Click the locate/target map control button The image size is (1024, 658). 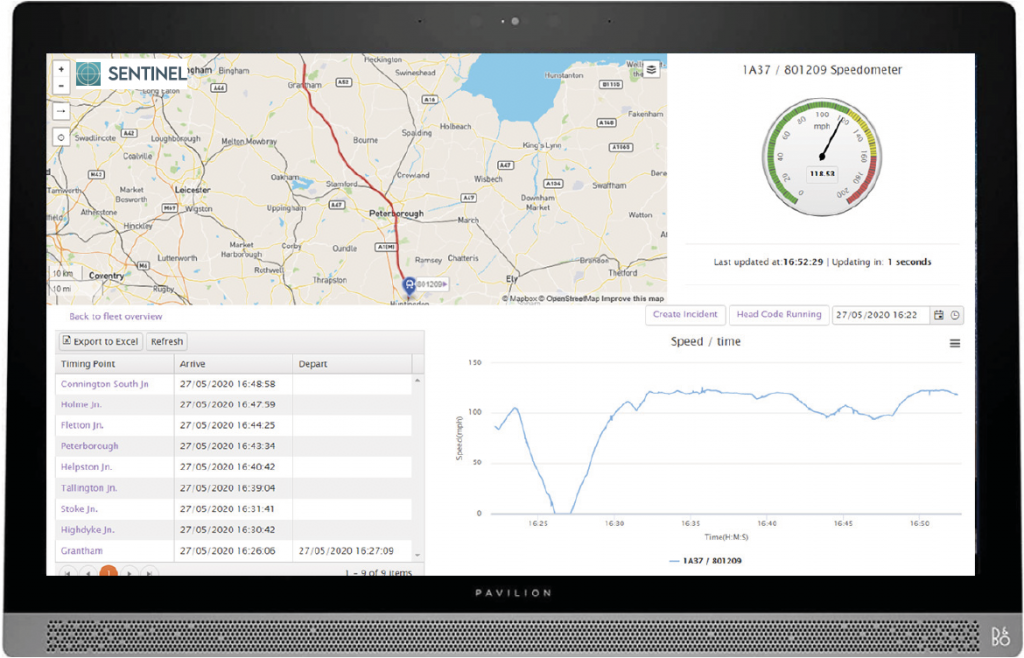(61, 138)
